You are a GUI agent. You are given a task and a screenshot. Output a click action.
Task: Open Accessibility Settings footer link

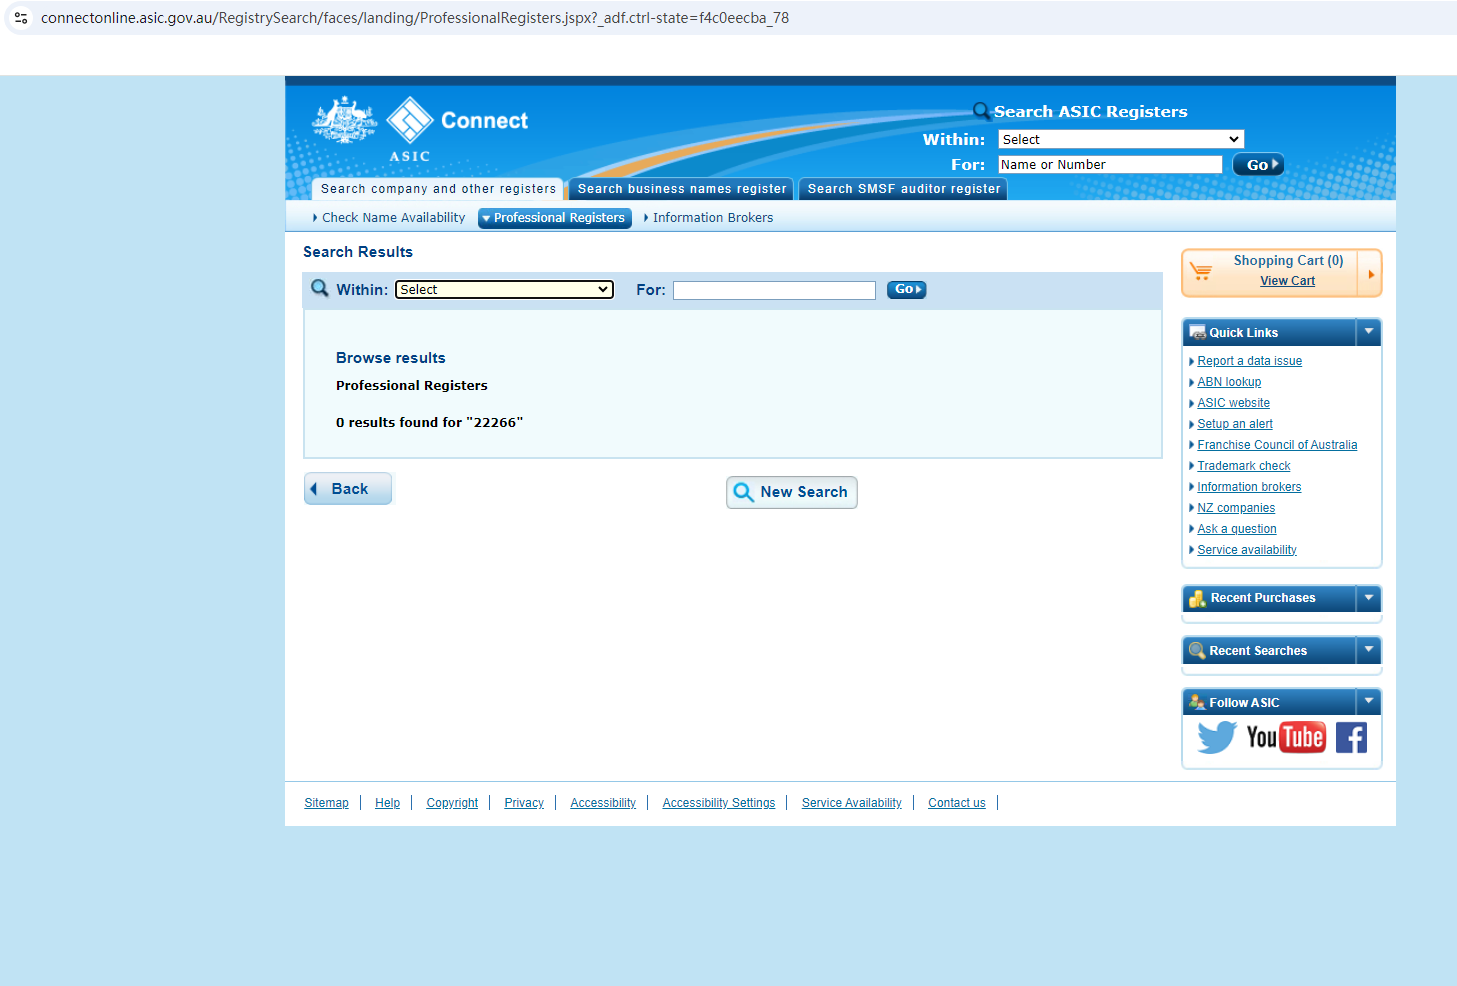pyautogui.click(x=719, y=803)
